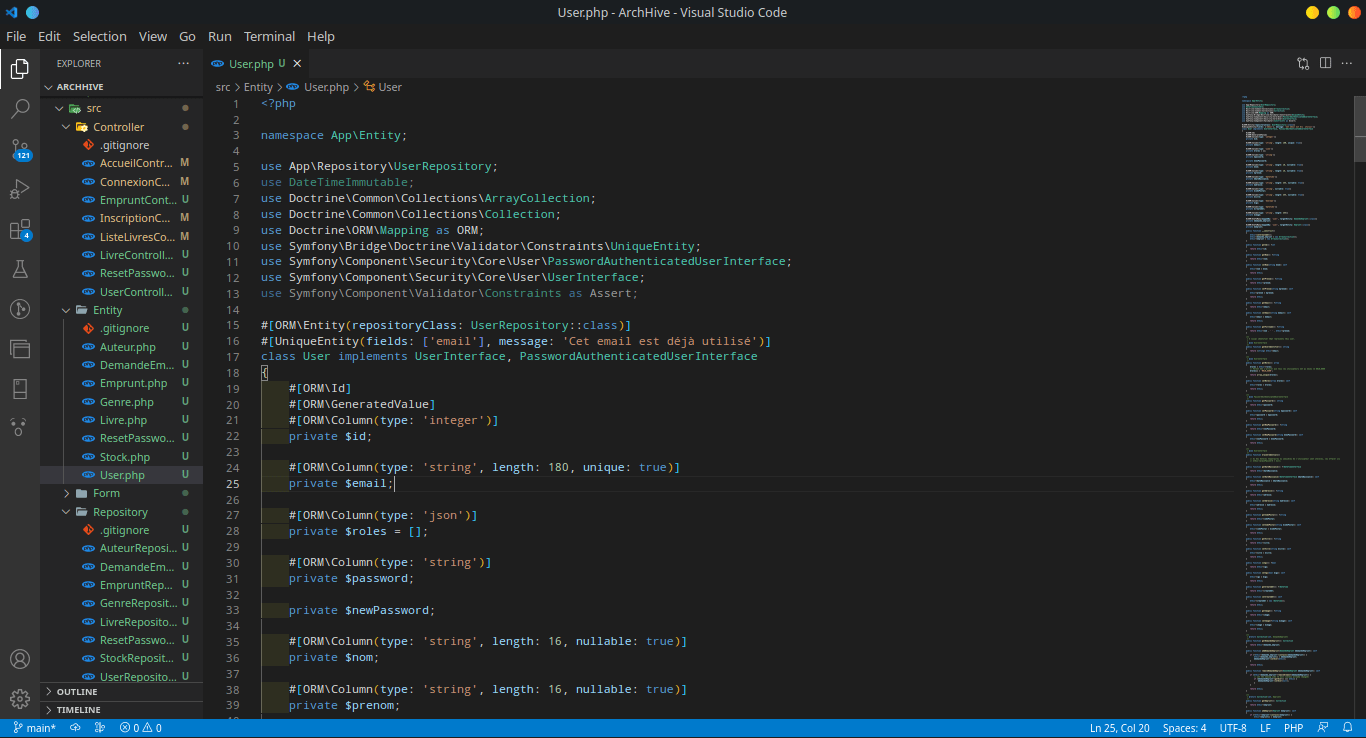Viewport: 1366px width, 738px height.
Task: Open Extensions view with badge 4
Action: coord(20,230)
